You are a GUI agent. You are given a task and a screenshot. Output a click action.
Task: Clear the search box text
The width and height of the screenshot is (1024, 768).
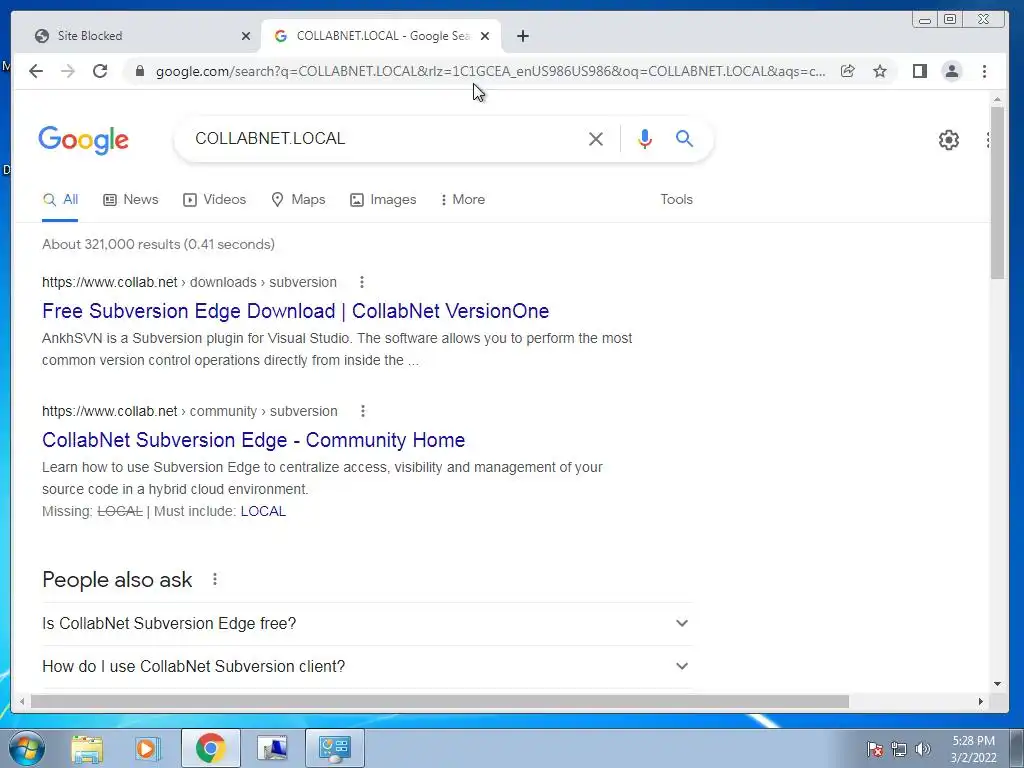tap(596, 139)
